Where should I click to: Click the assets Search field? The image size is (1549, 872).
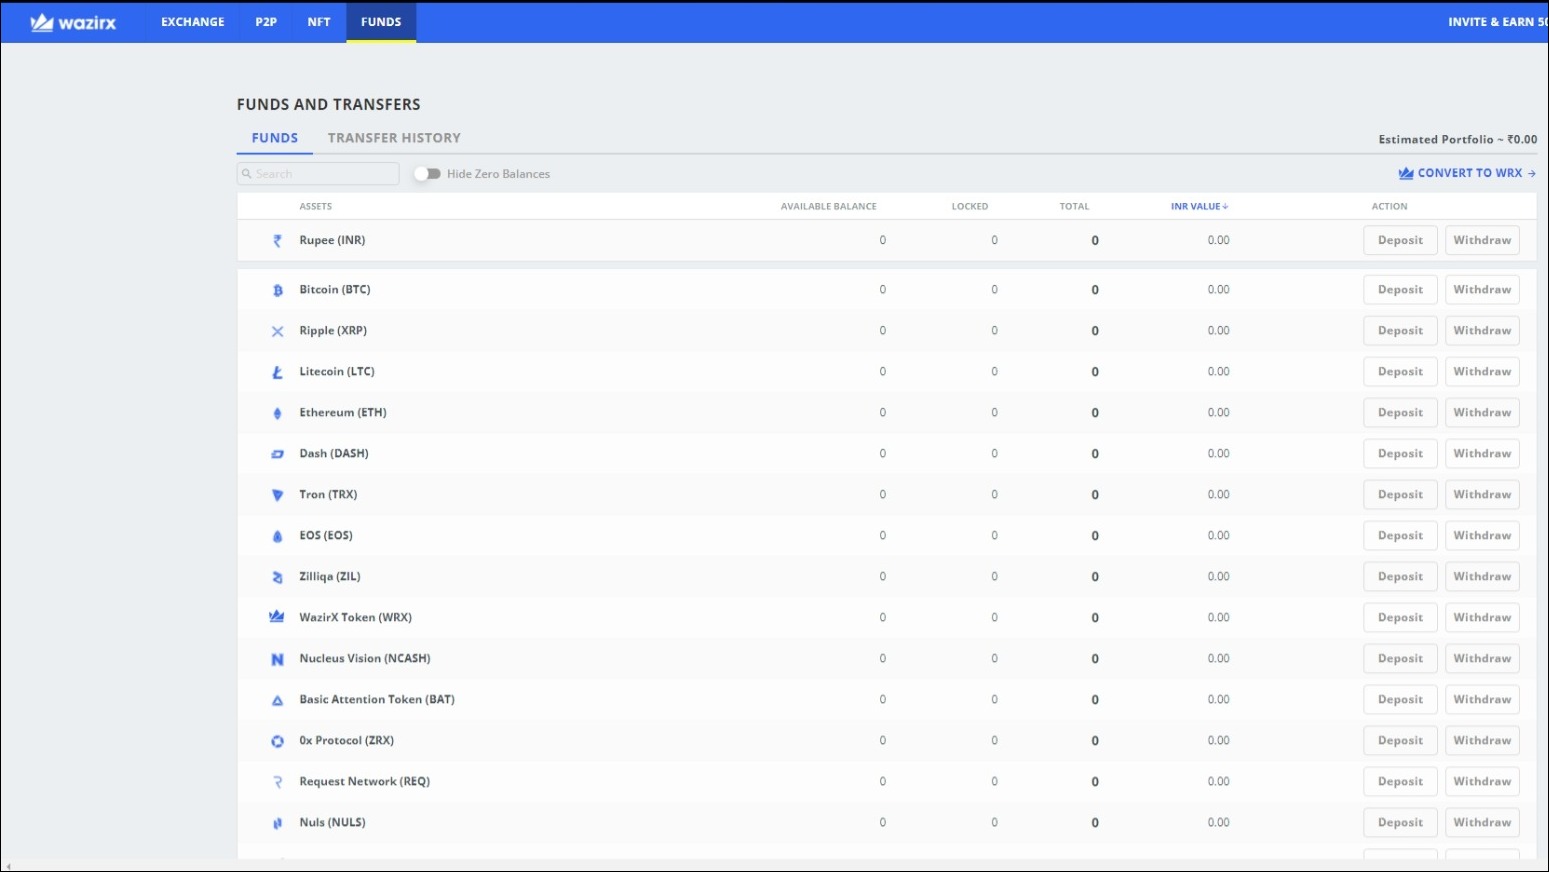[x=318, y=174]
